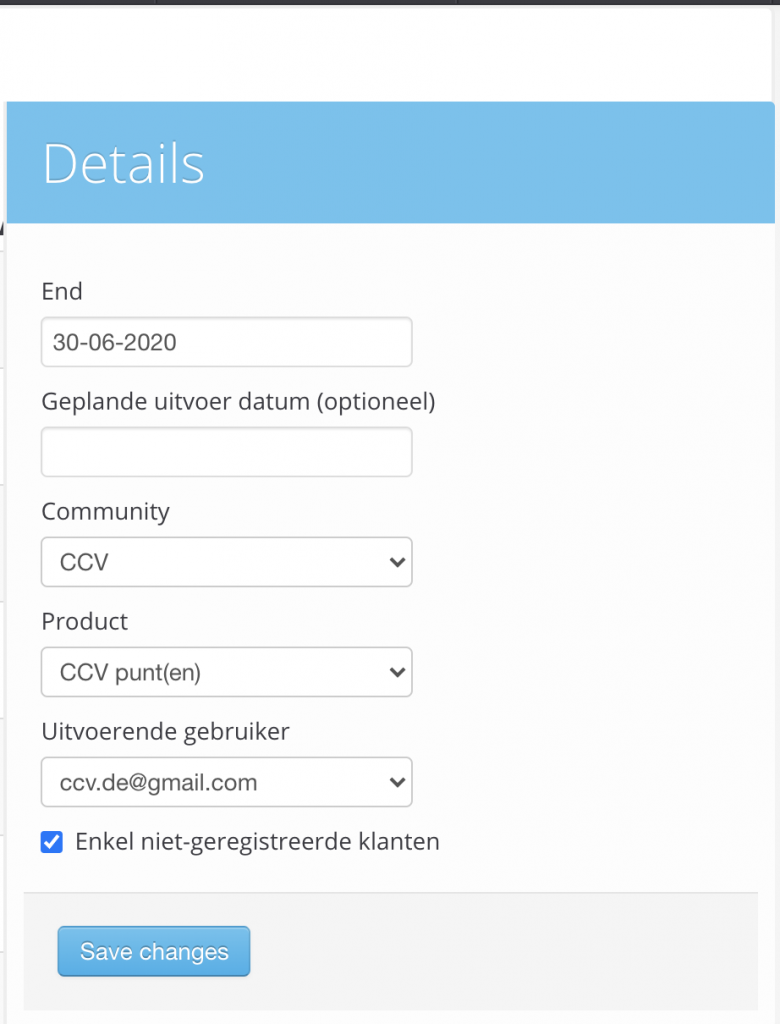Click the chevron arrow beside ccv.de@gmail.com

[397, 782]
